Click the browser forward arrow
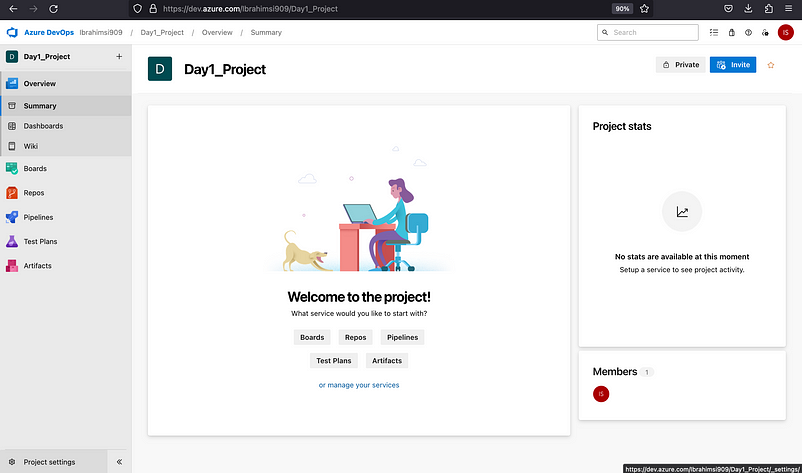The height and width of the screenshot is (473, 802). [33, 9]
